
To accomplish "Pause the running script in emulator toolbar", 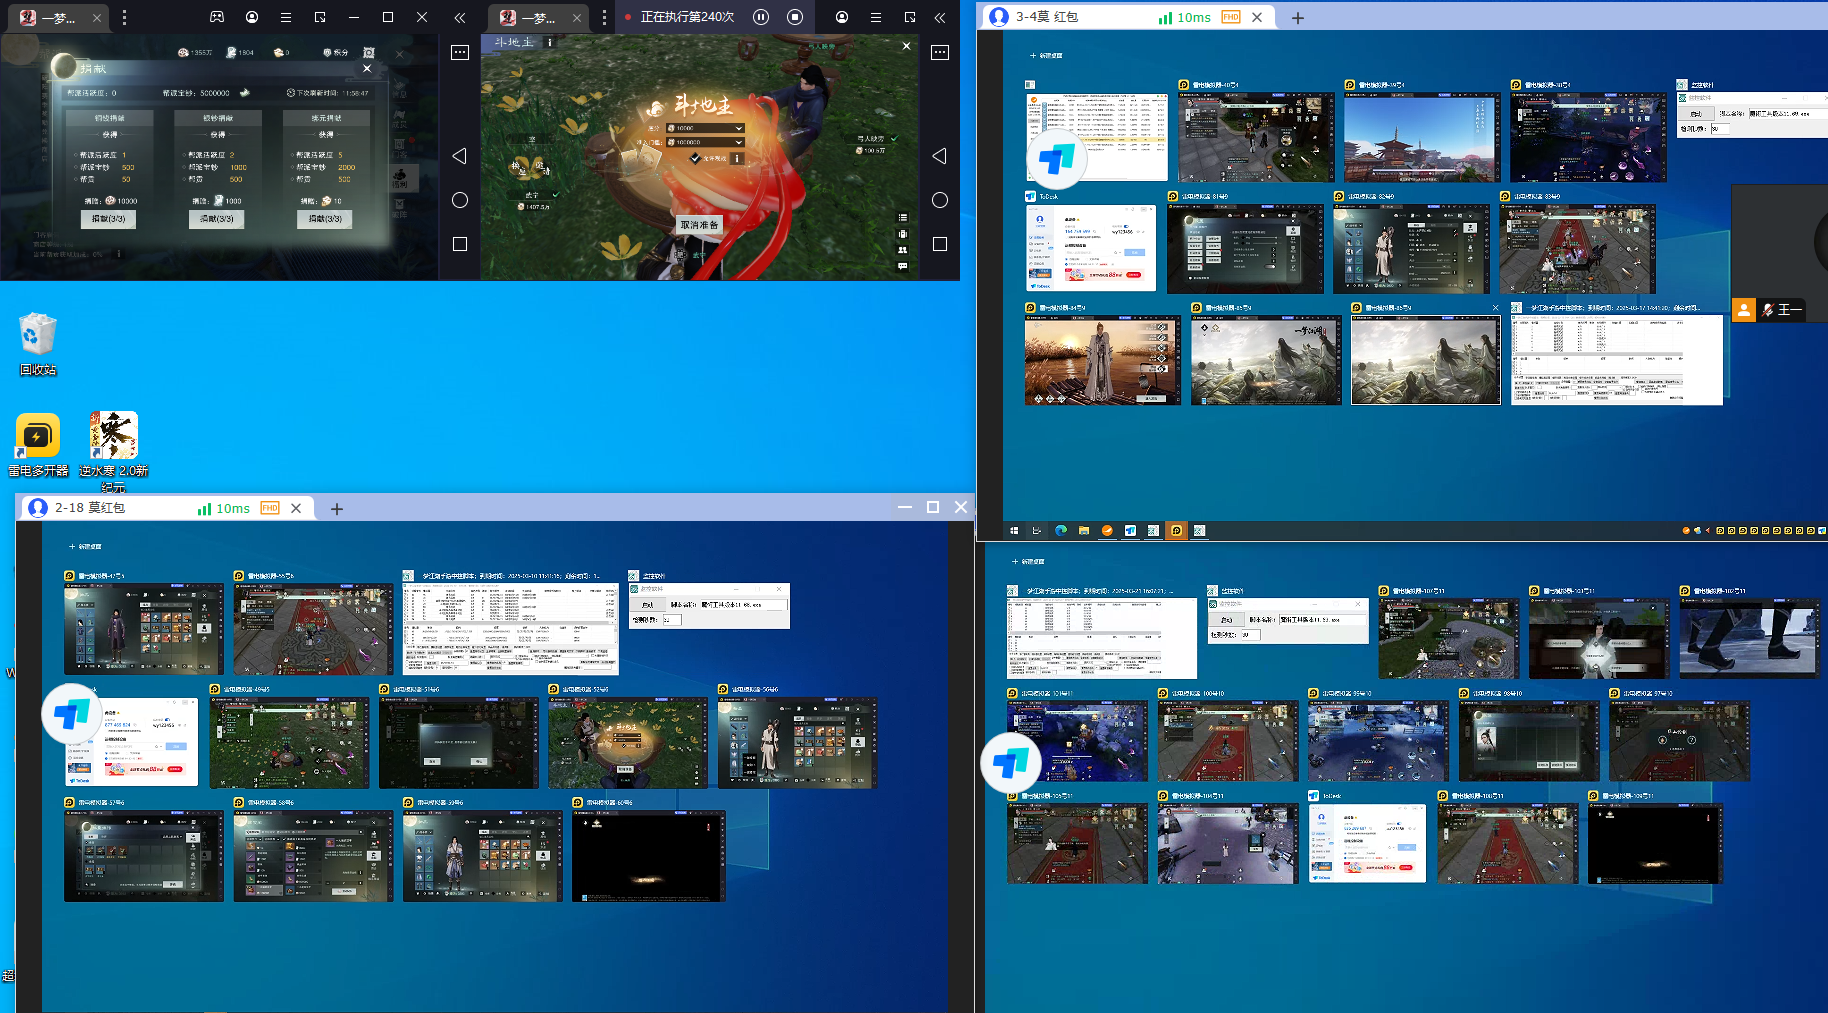I will coord(761,17).
